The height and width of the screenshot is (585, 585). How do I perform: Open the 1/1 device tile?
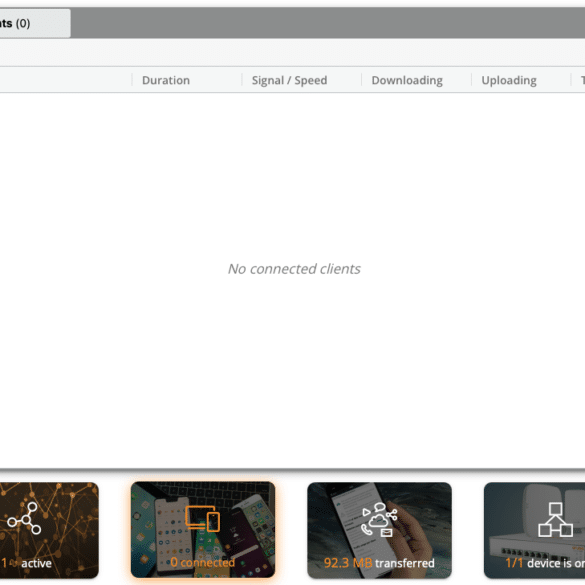pos(534,530)
